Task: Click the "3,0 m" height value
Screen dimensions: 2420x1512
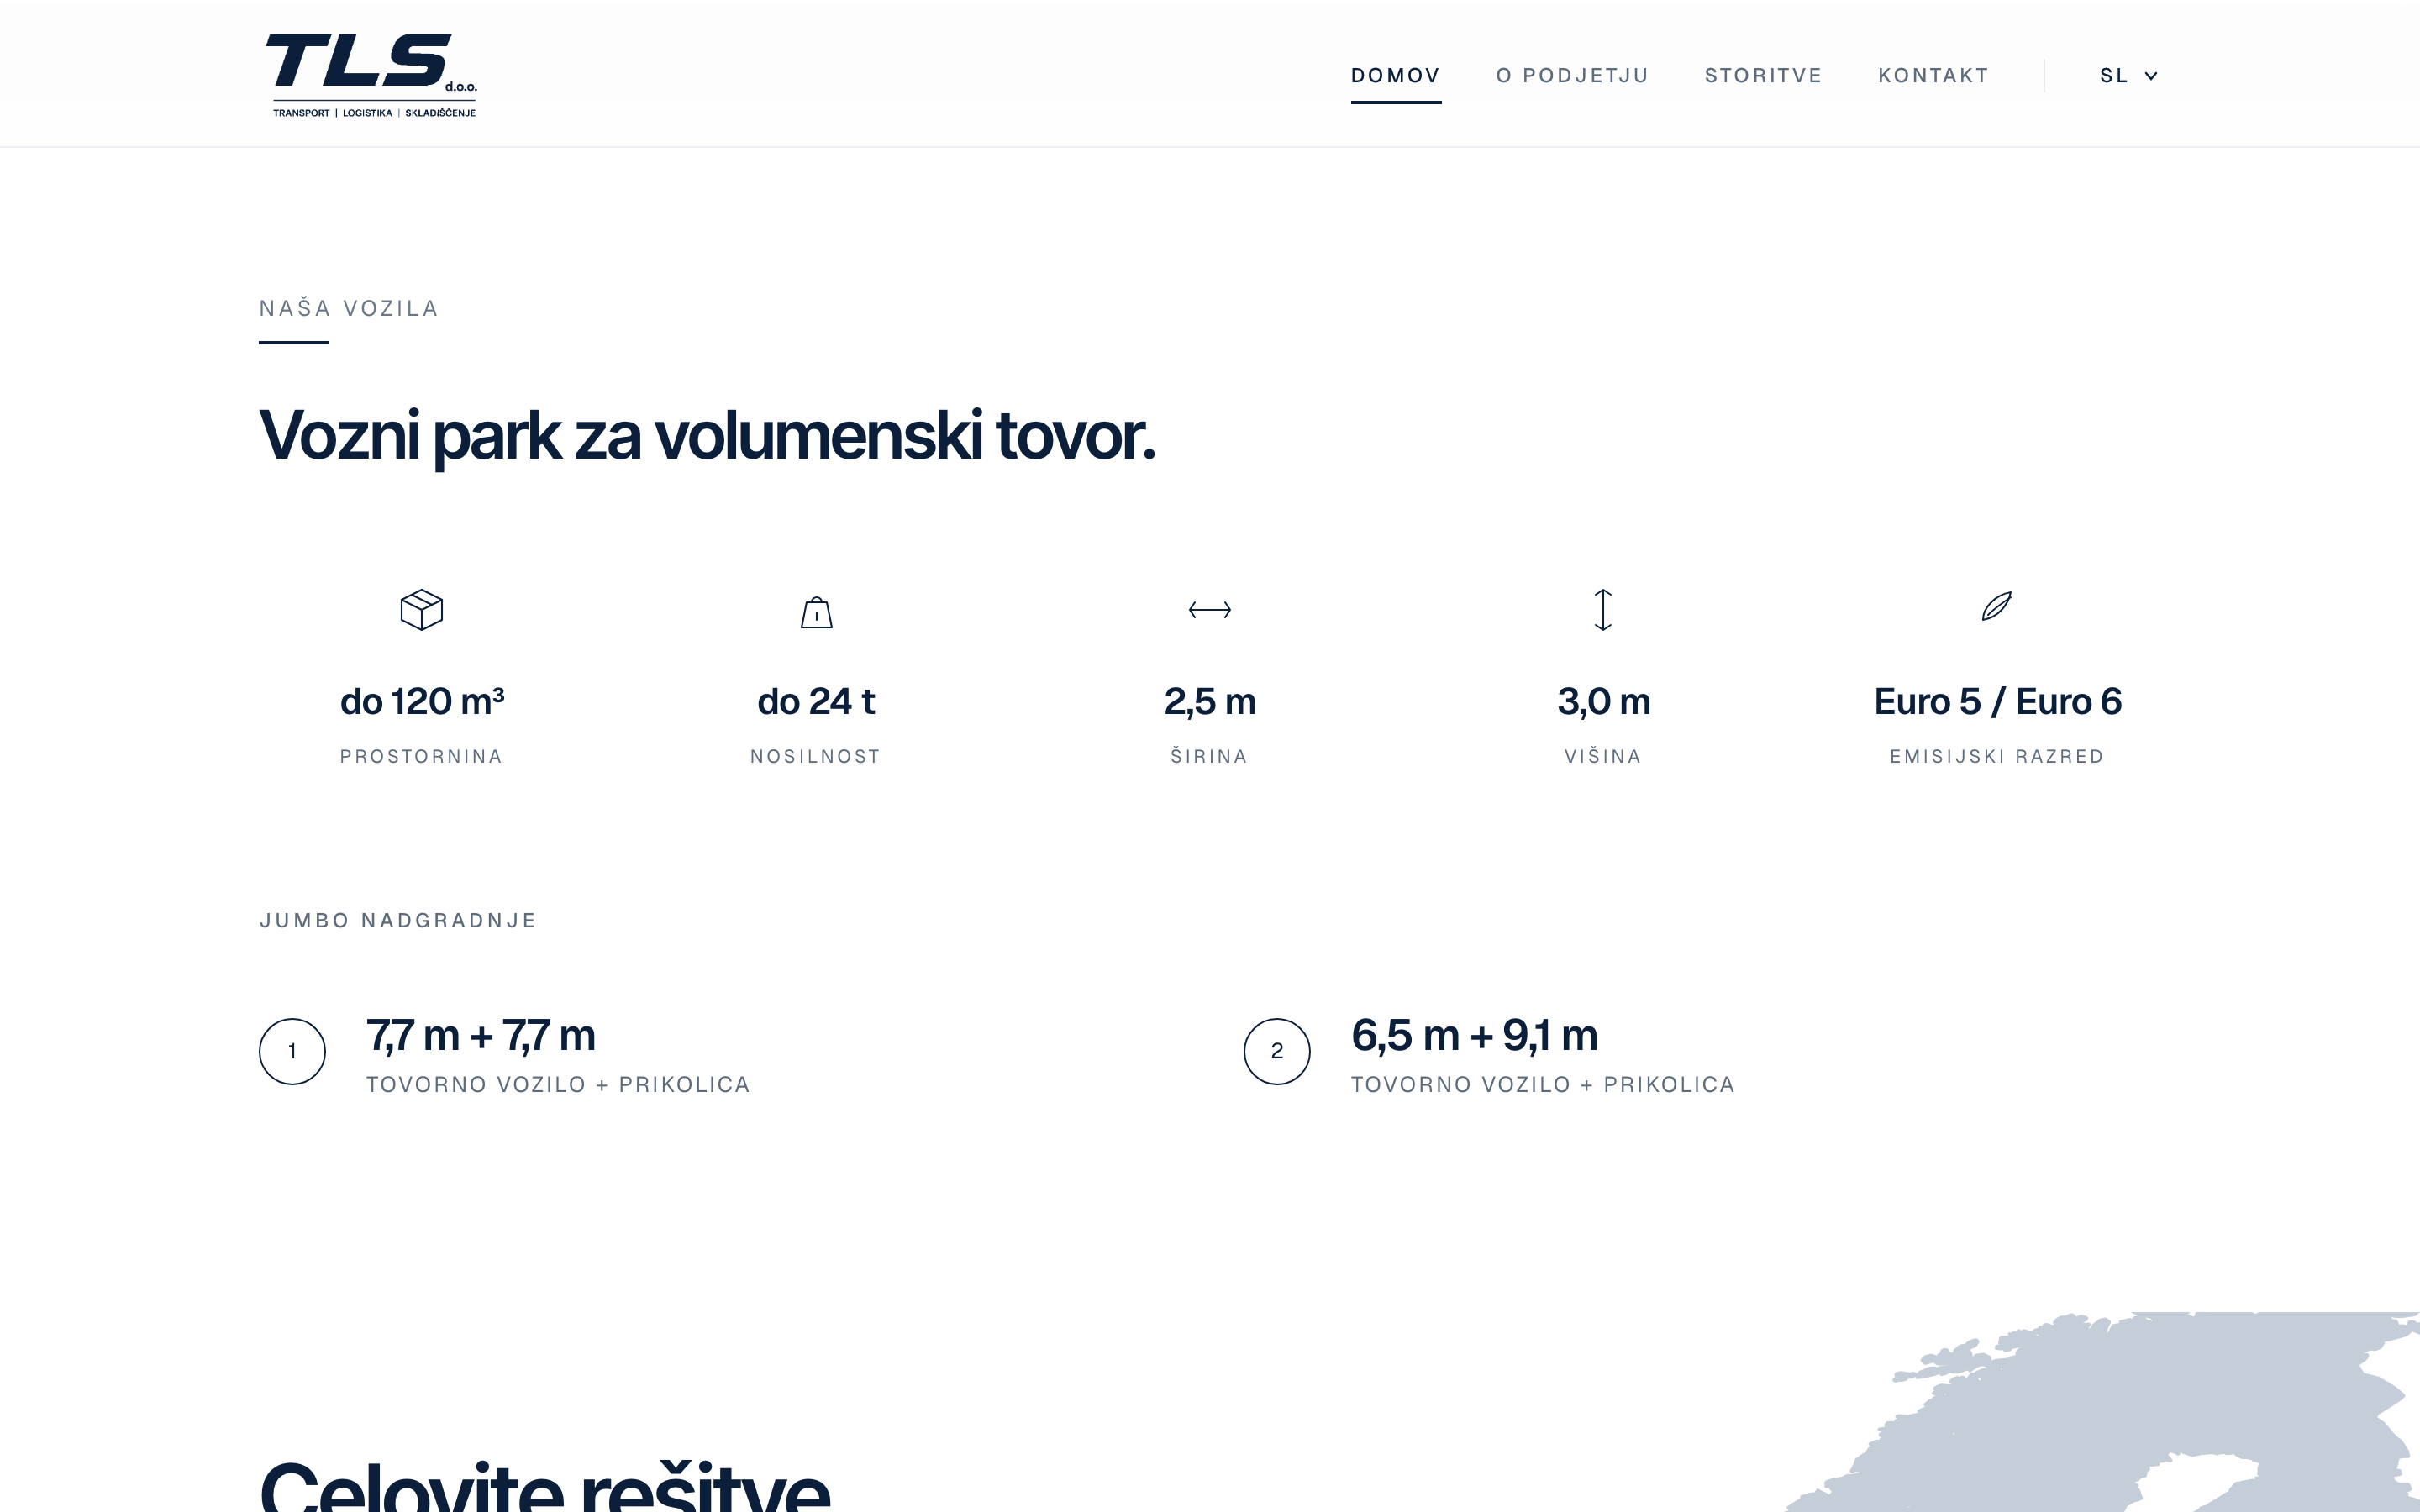Action: 1603,701
